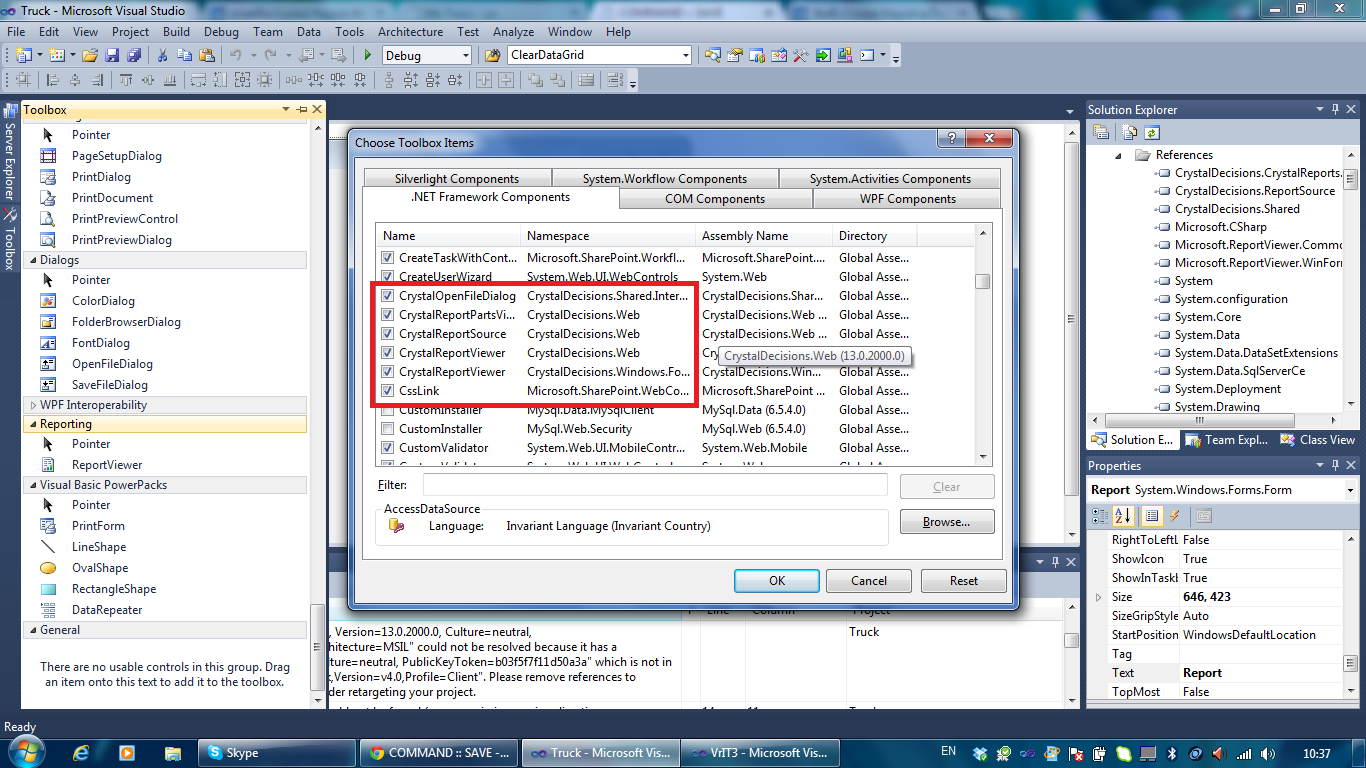This screenshot has height=768, width=1366.
Task: Uncheck the CssLink checkbox
Action: [388, 391]
